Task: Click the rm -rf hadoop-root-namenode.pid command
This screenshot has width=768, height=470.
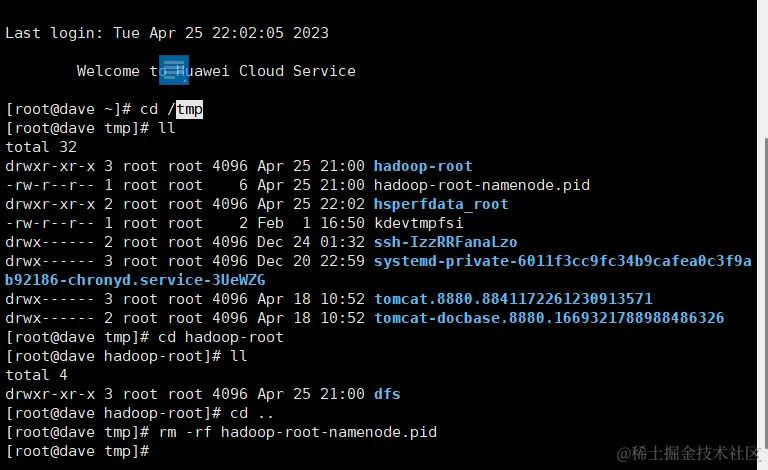Action: tap(297, 432)
